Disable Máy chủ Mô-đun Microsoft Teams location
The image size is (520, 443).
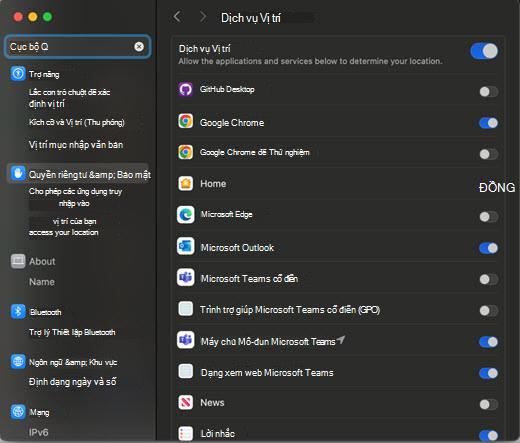[x=488, y=342]
